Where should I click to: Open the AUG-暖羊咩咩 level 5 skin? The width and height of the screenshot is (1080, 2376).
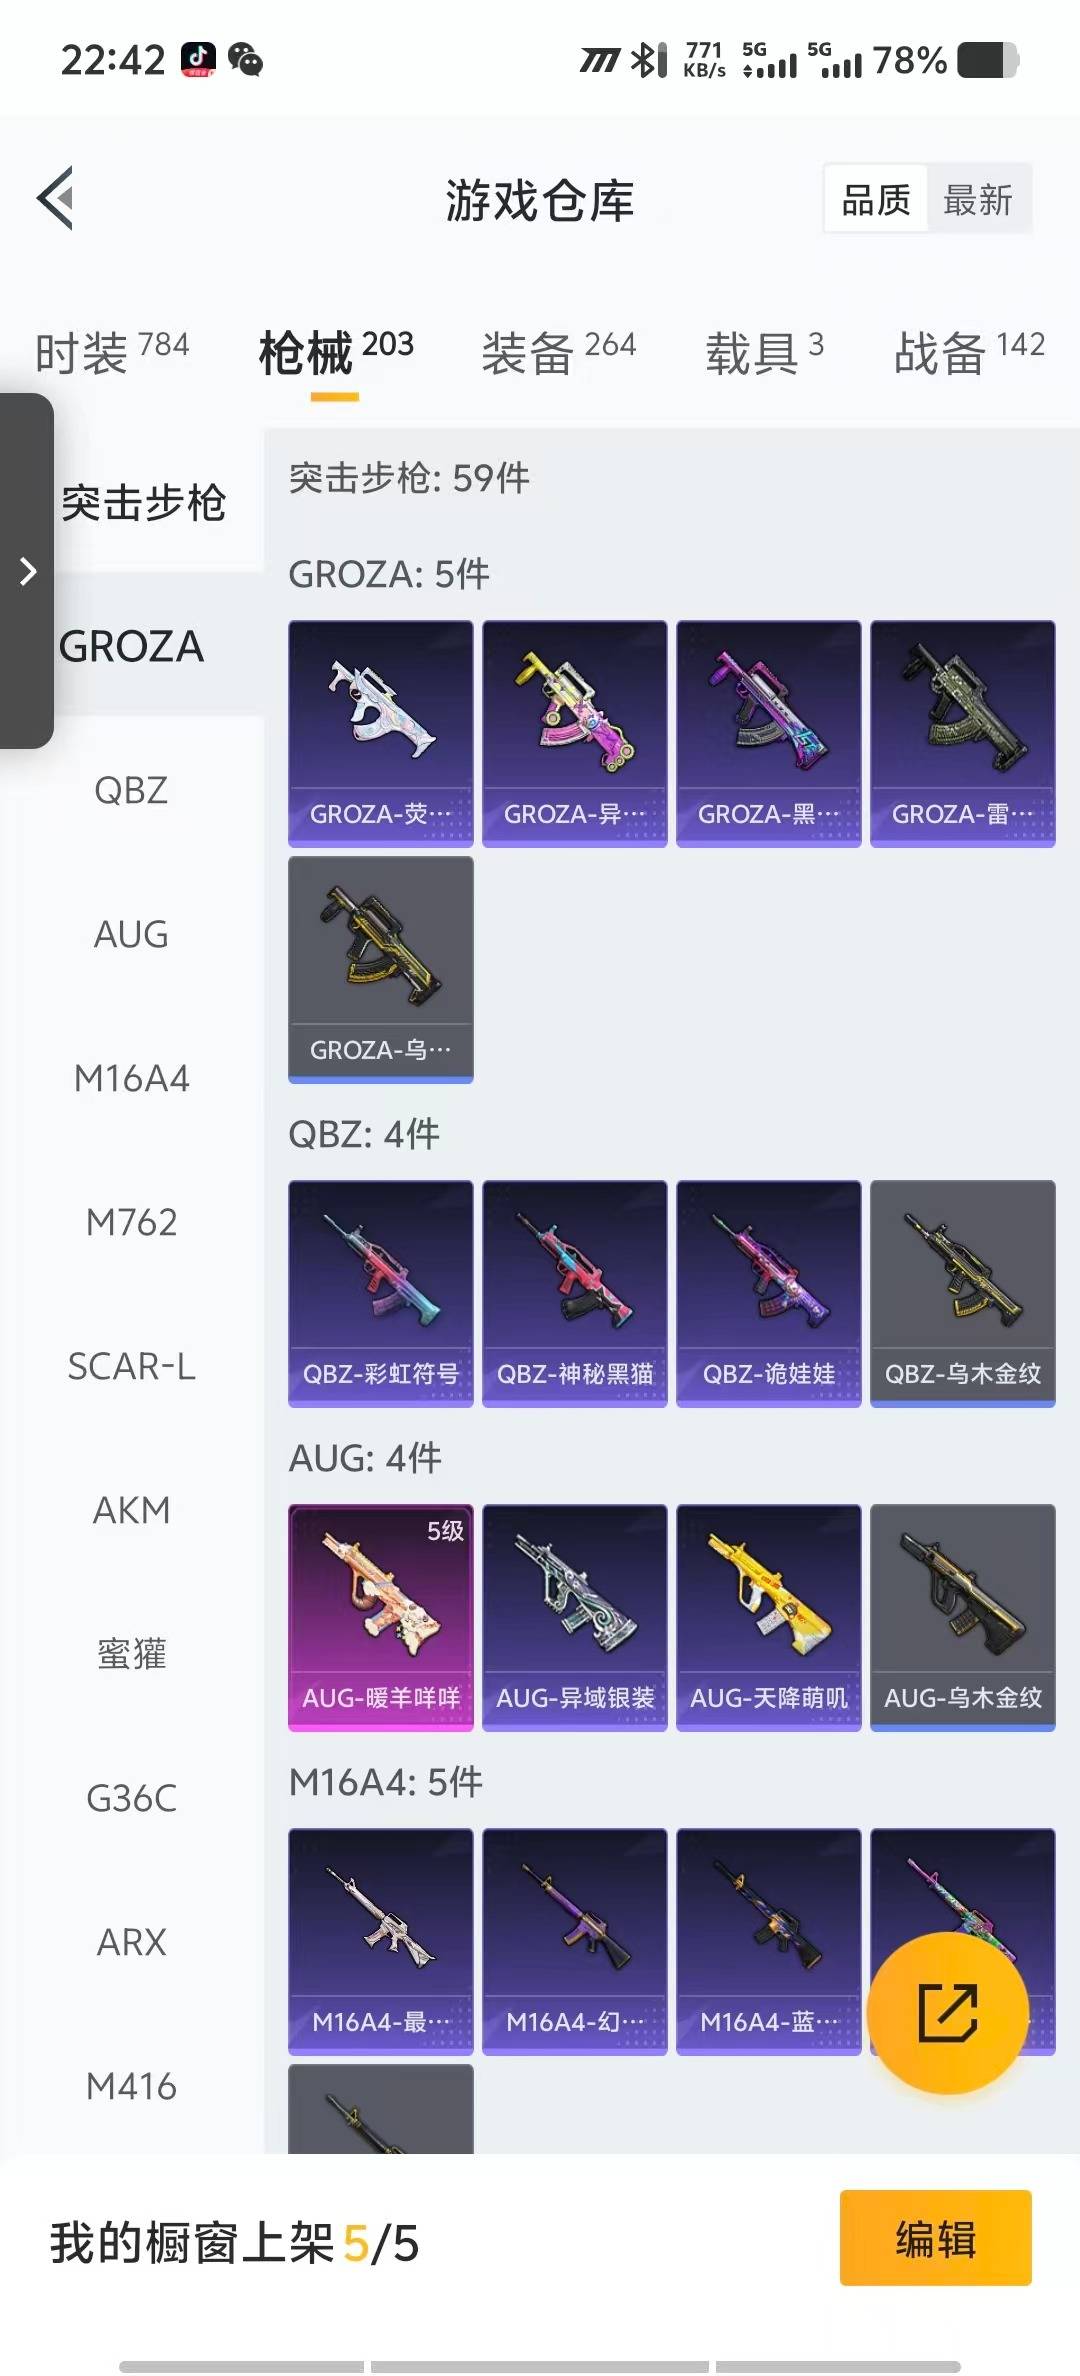click(x=381, y=1617)
